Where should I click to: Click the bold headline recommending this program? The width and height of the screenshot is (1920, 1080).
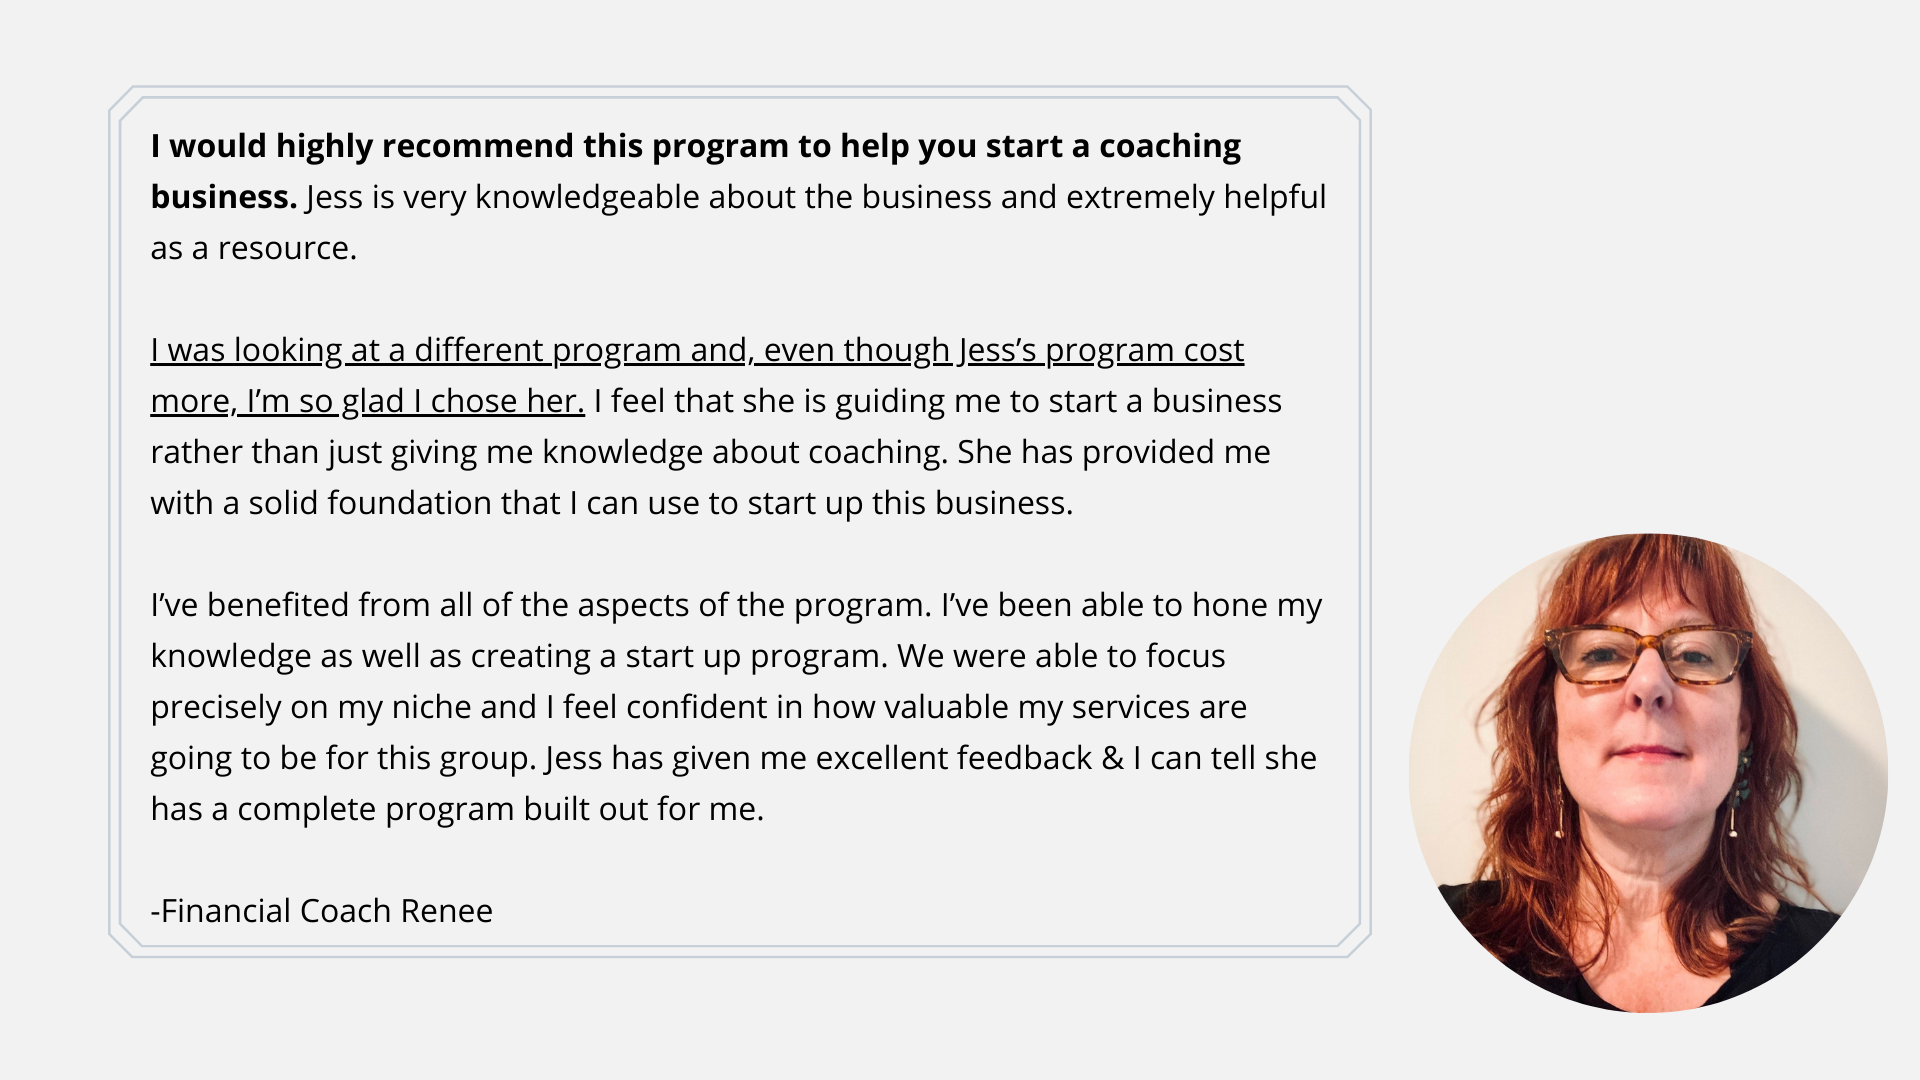click(x=696, y=171)
